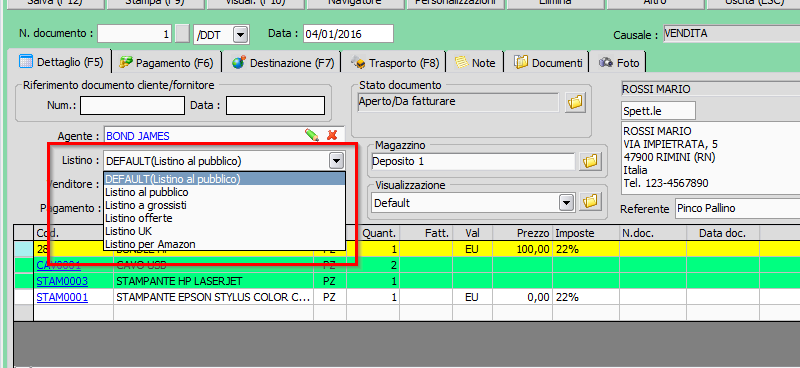Switch to the Note tab
Screen dimensions: 800x368
click(x=475, y=63)
